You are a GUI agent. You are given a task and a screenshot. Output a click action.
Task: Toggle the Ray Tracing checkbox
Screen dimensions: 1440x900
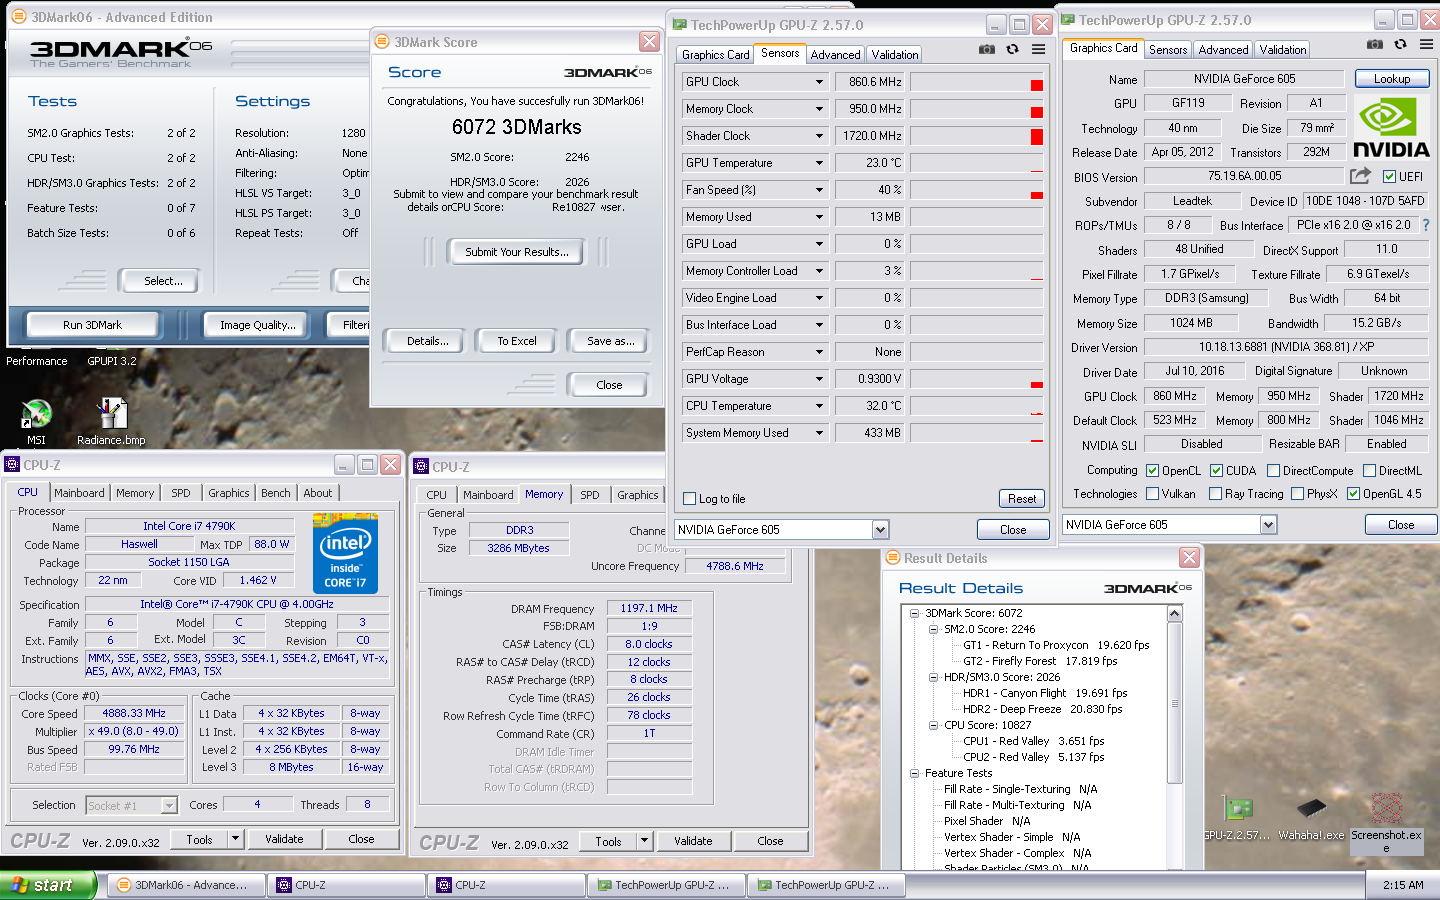click(x=1216, y=493)
